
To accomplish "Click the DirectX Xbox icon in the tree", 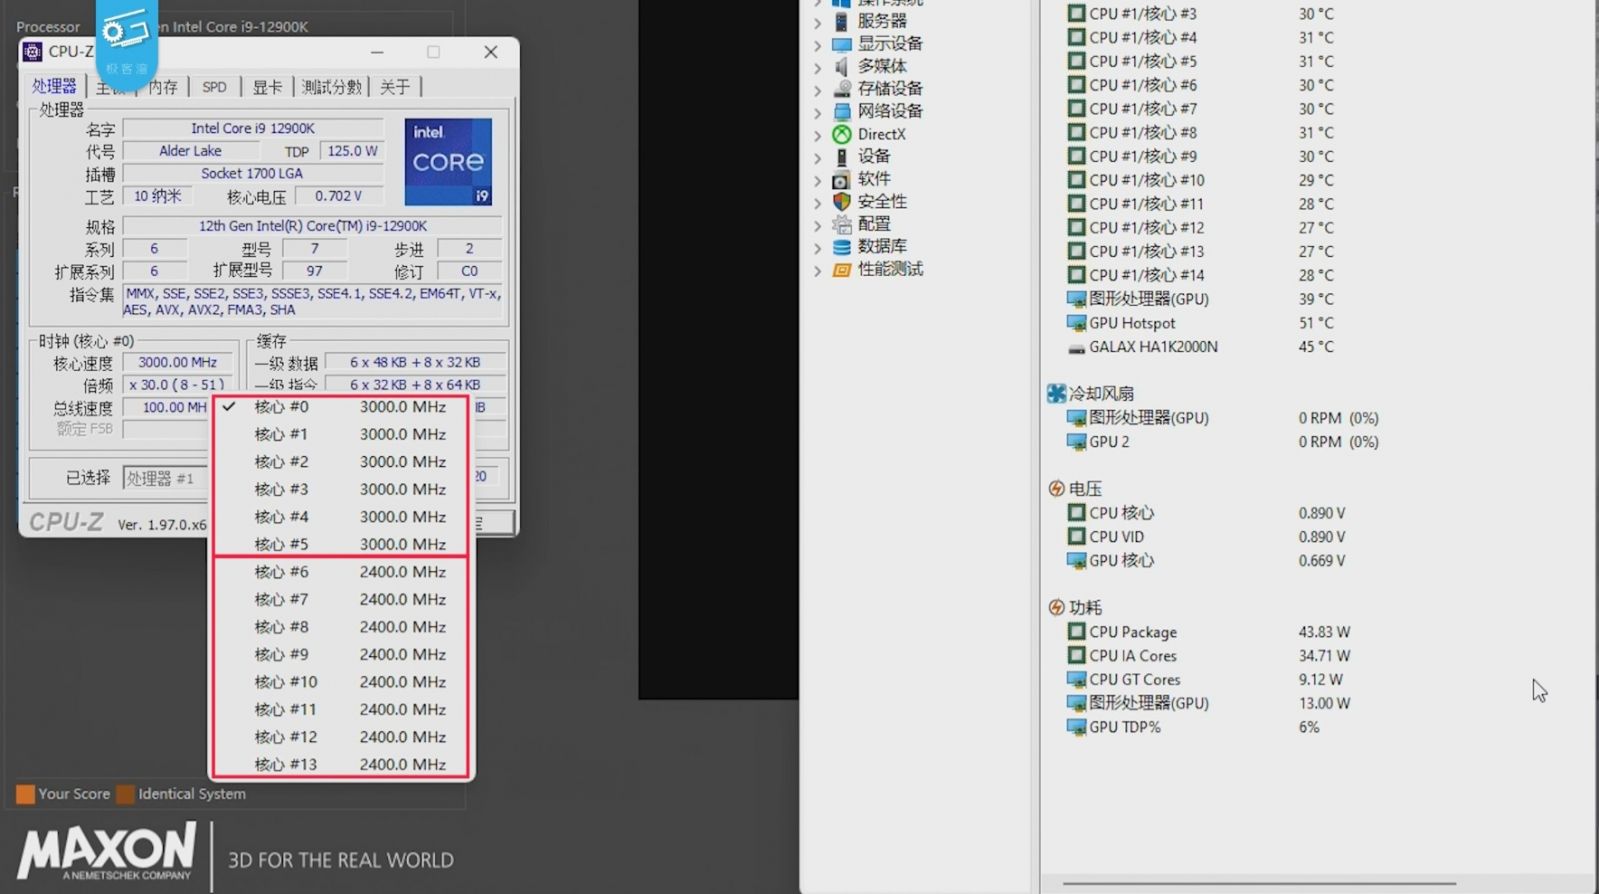I will pos(841,134).
